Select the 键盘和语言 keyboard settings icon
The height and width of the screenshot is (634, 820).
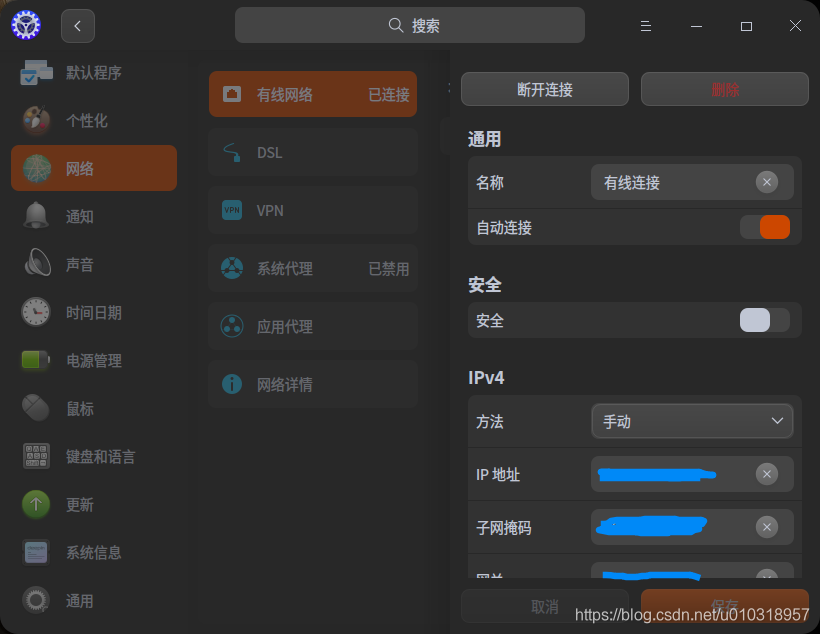pos(35,456)
